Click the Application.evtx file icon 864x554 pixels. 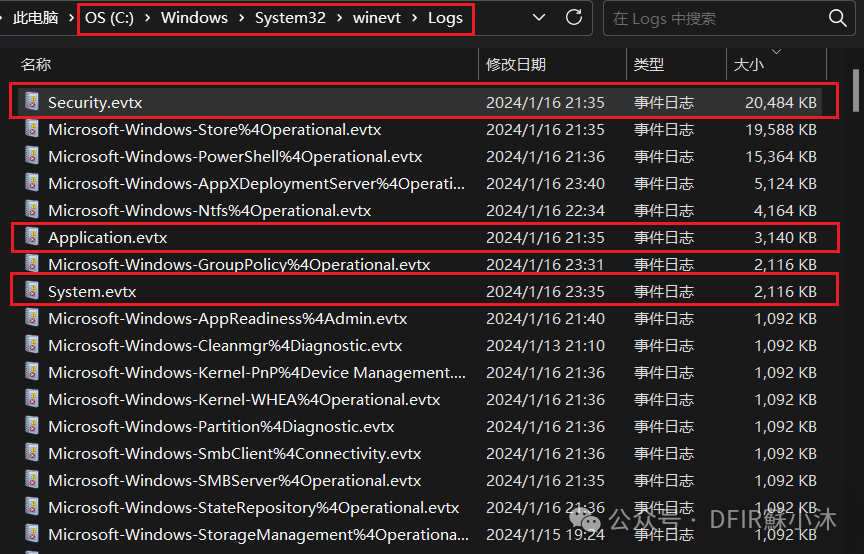click(32, 236)
